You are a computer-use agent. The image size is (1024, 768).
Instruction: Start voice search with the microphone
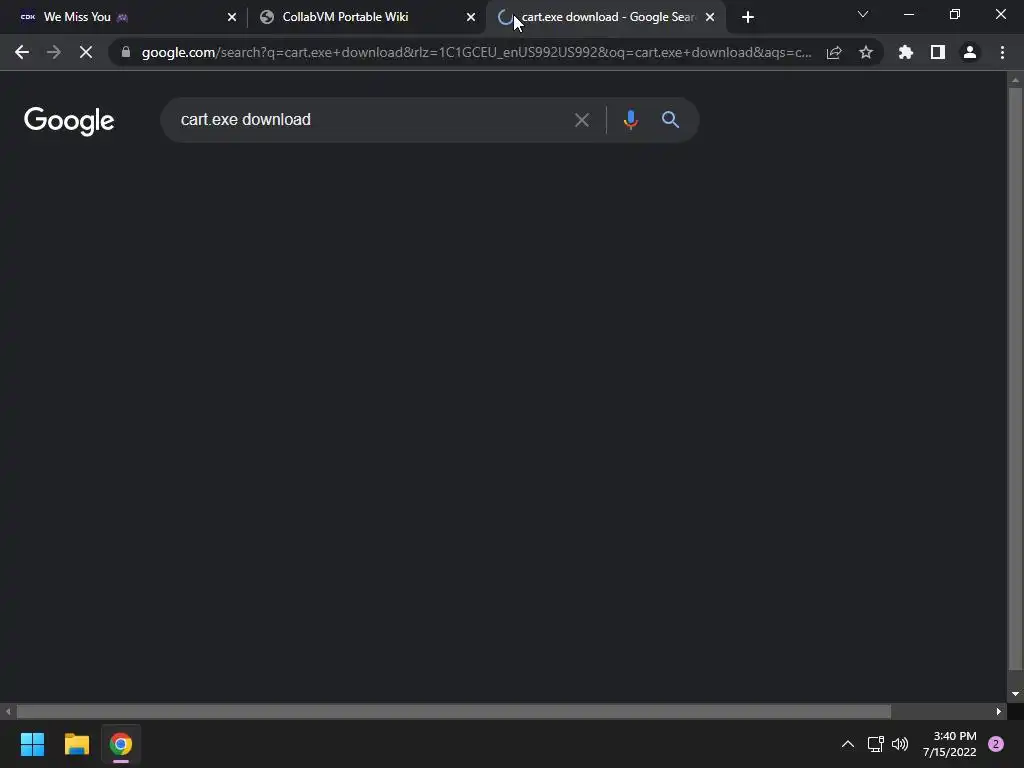coord(631,120)
